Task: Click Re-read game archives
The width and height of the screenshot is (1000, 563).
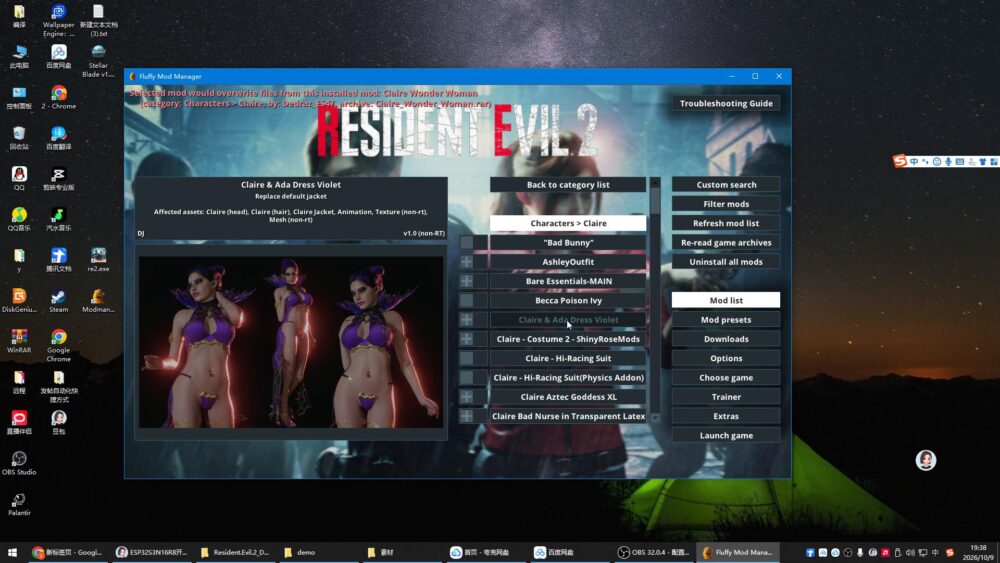Action: (726, 242)
